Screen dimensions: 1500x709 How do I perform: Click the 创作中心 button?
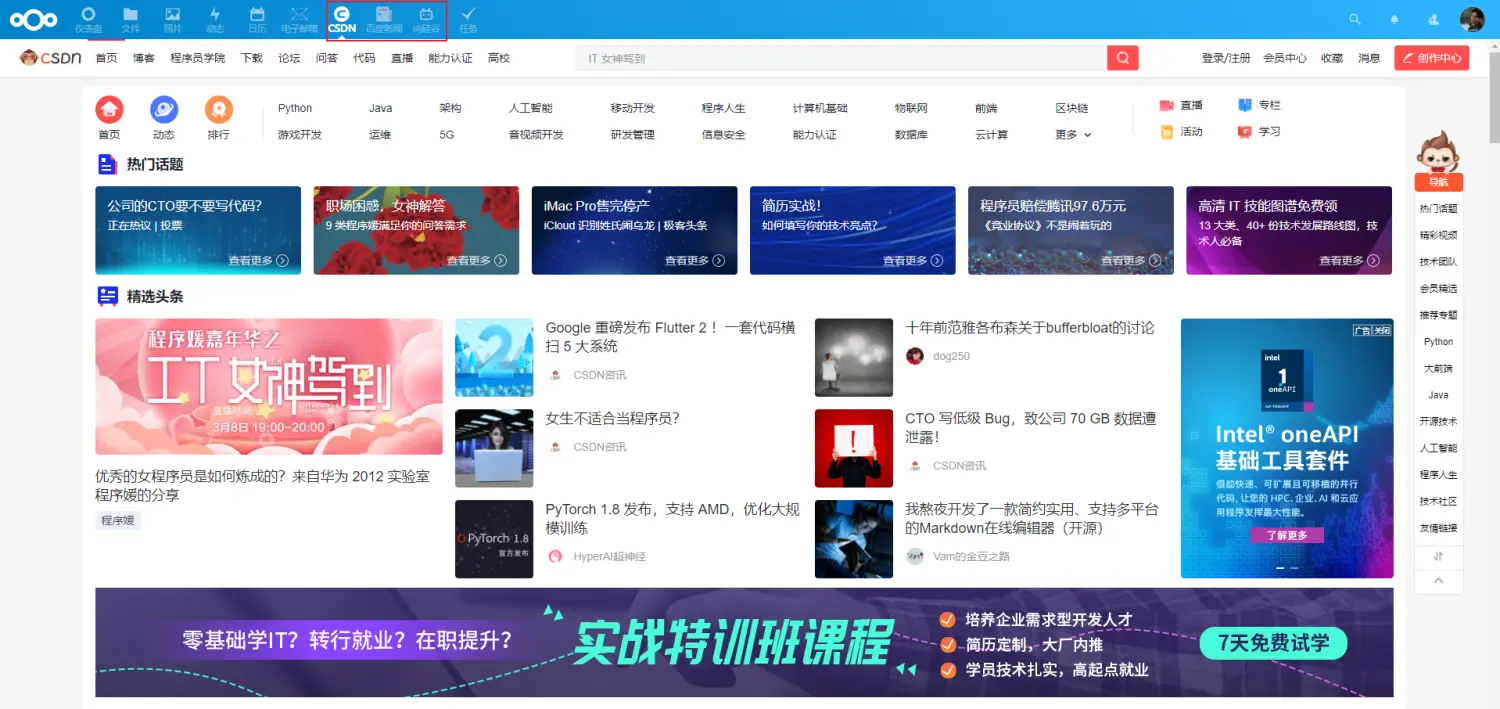(x=1431, y=57)
